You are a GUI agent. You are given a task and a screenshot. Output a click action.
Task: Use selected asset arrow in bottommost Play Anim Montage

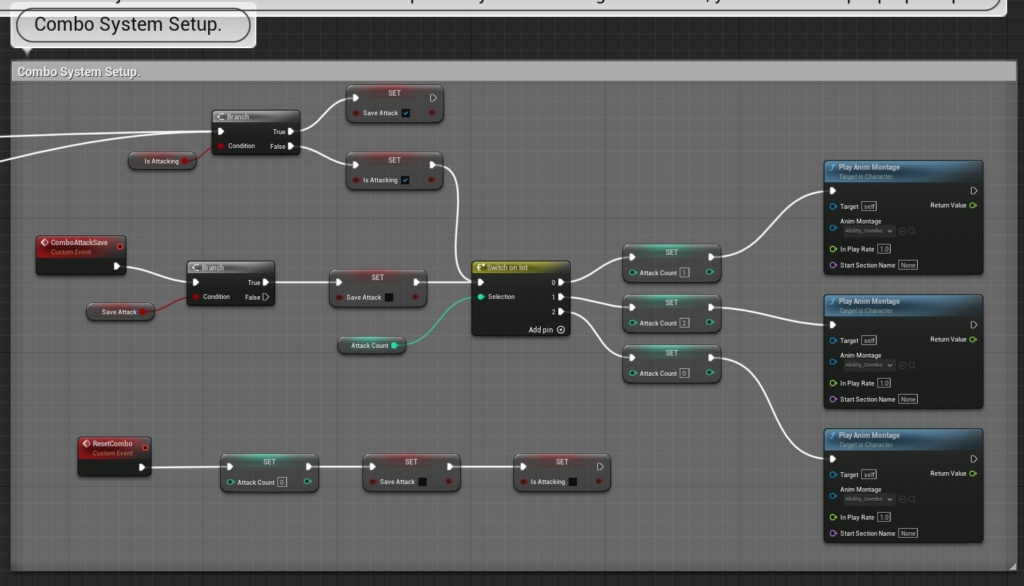tap(903, 499)
